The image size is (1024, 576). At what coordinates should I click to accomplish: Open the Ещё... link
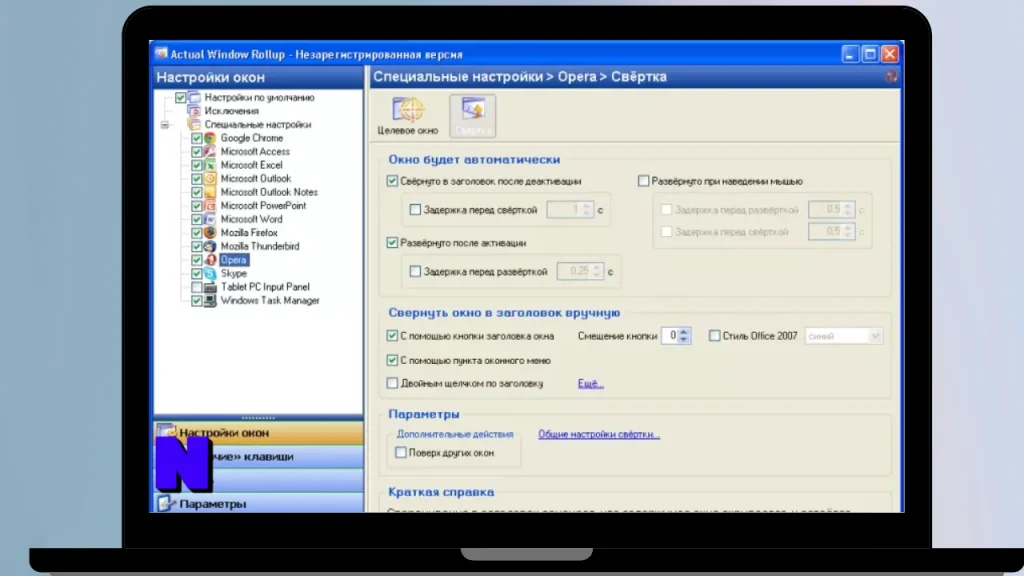click(590, 383)
